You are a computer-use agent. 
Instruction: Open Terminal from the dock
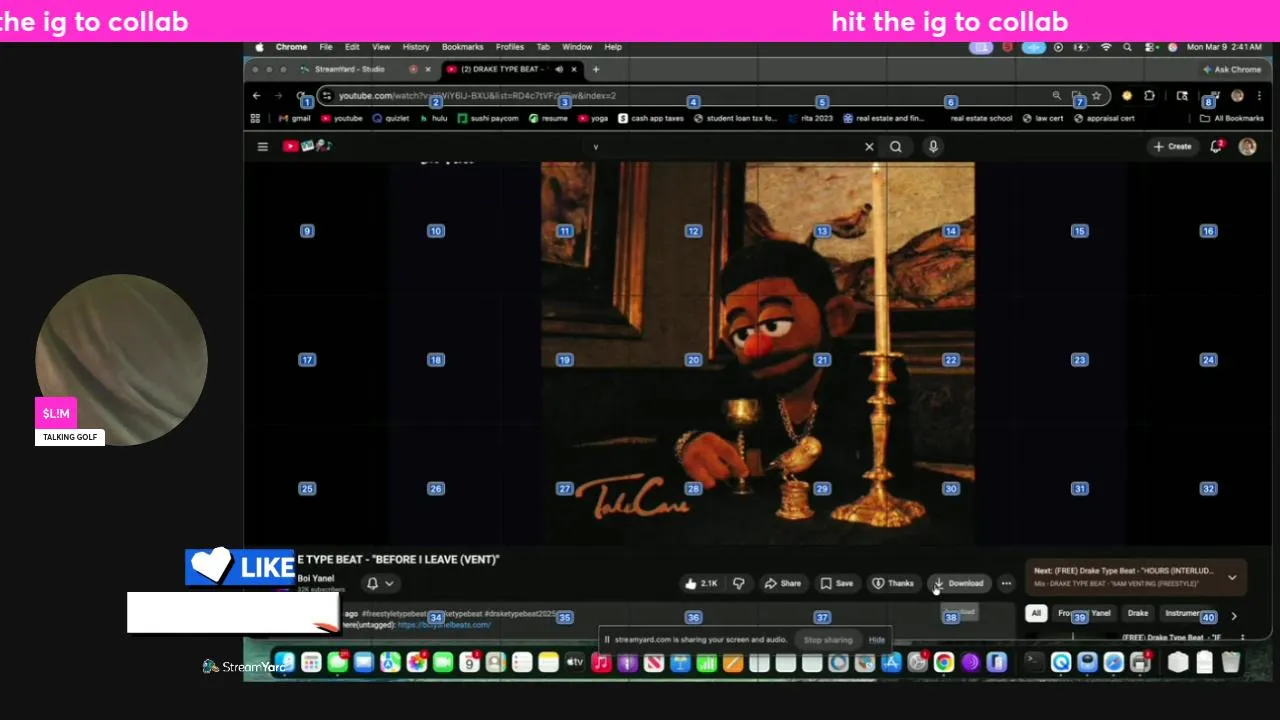[1034, 662]
